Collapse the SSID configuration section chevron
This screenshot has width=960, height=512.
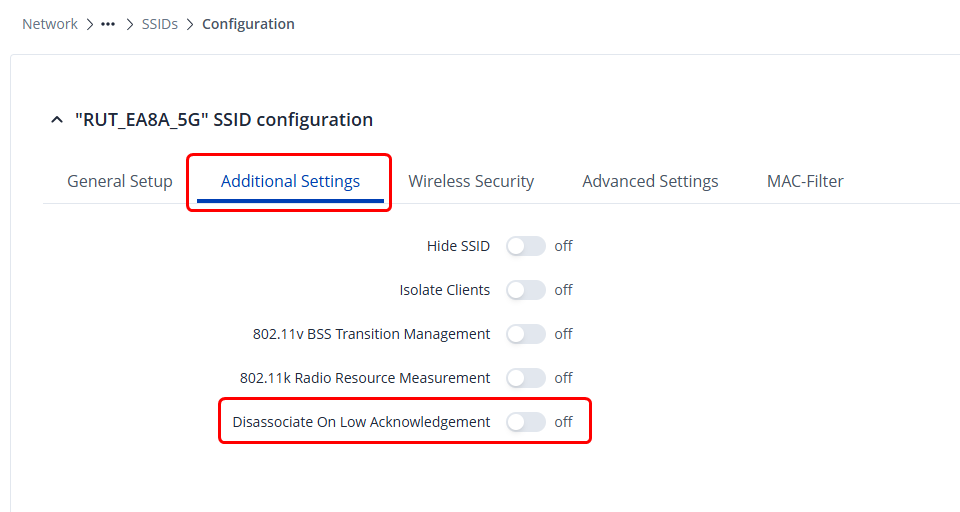[55, 120]
